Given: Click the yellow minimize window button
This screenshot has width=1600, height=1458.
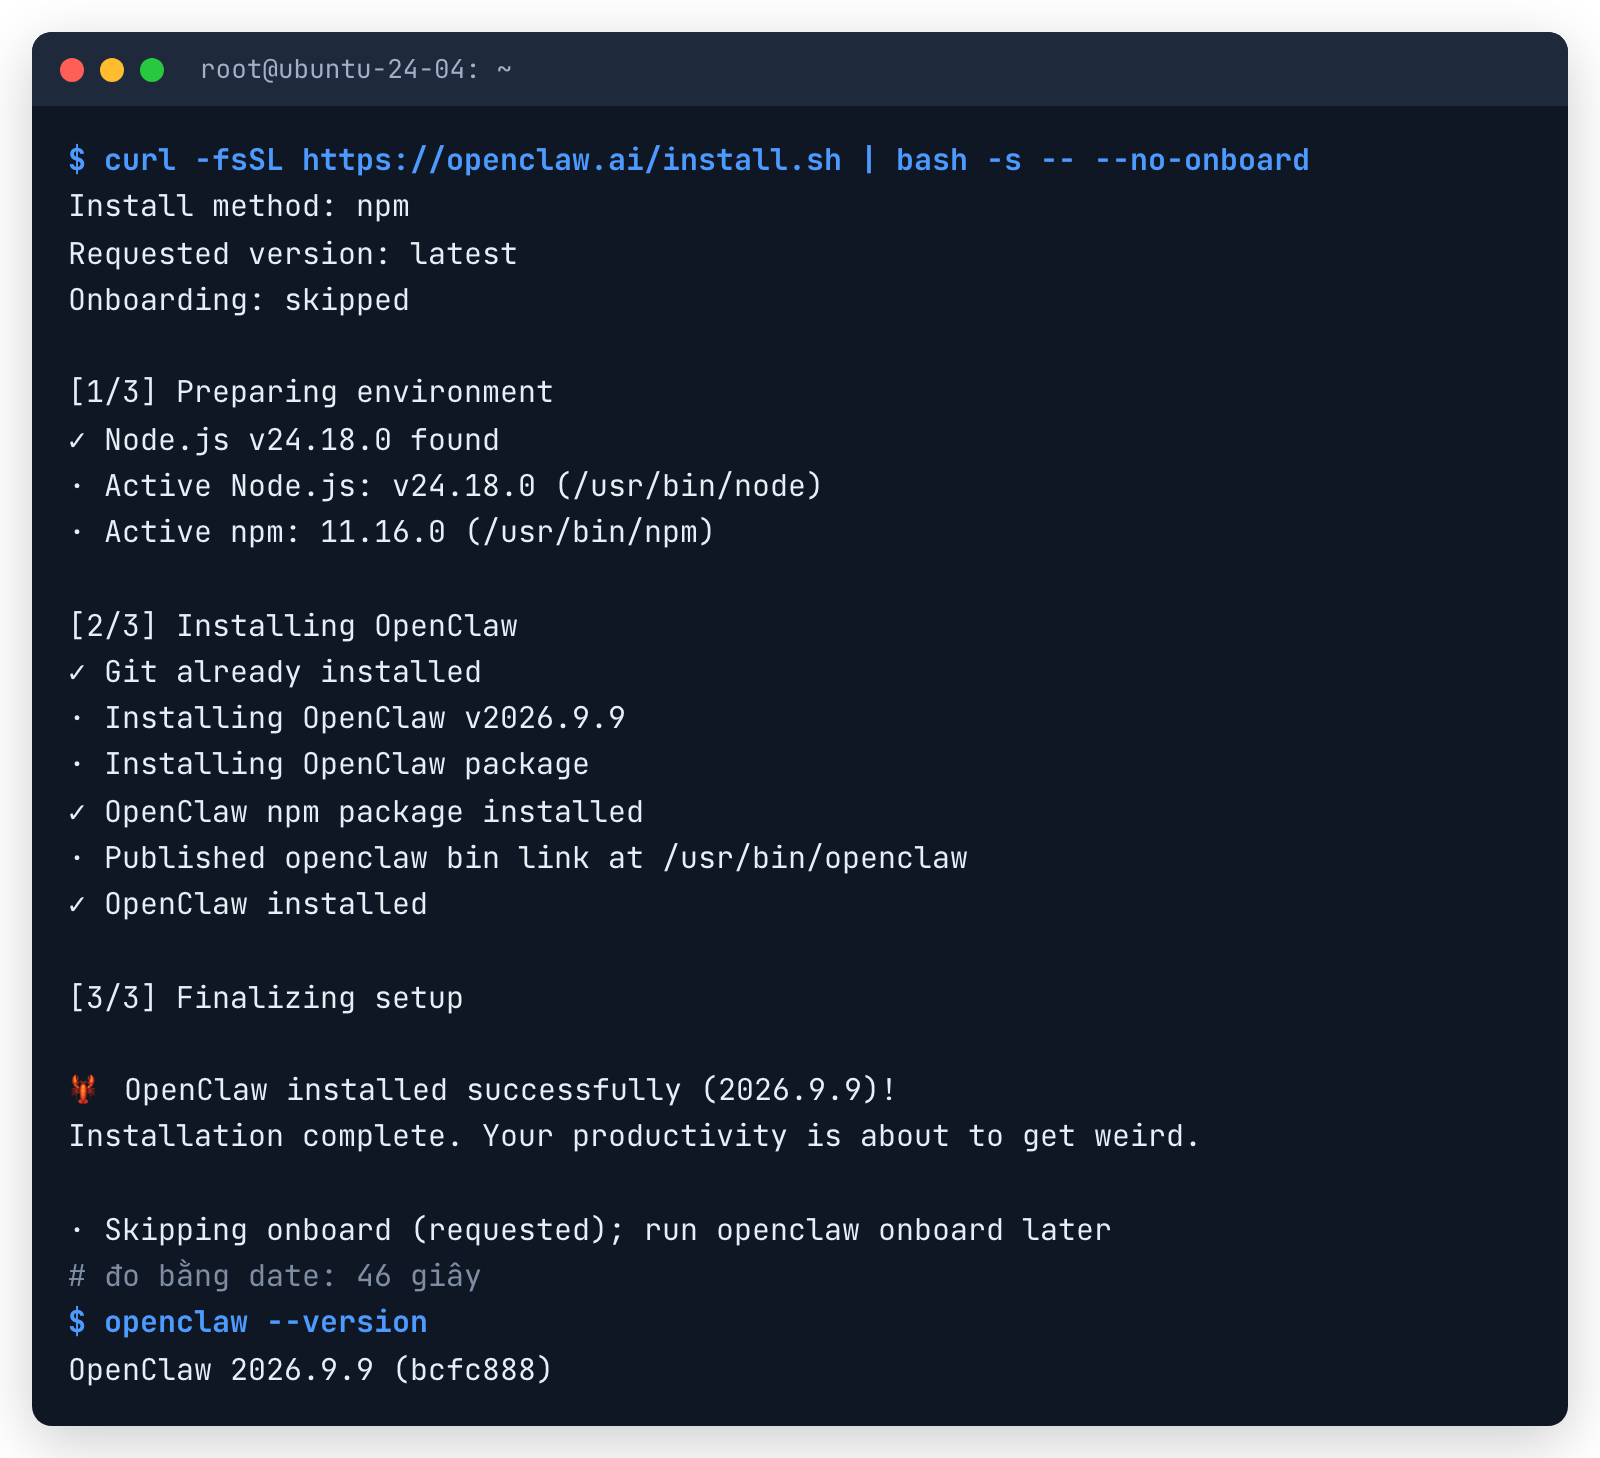Looking at the screenshot, I should tap(112, 70).
